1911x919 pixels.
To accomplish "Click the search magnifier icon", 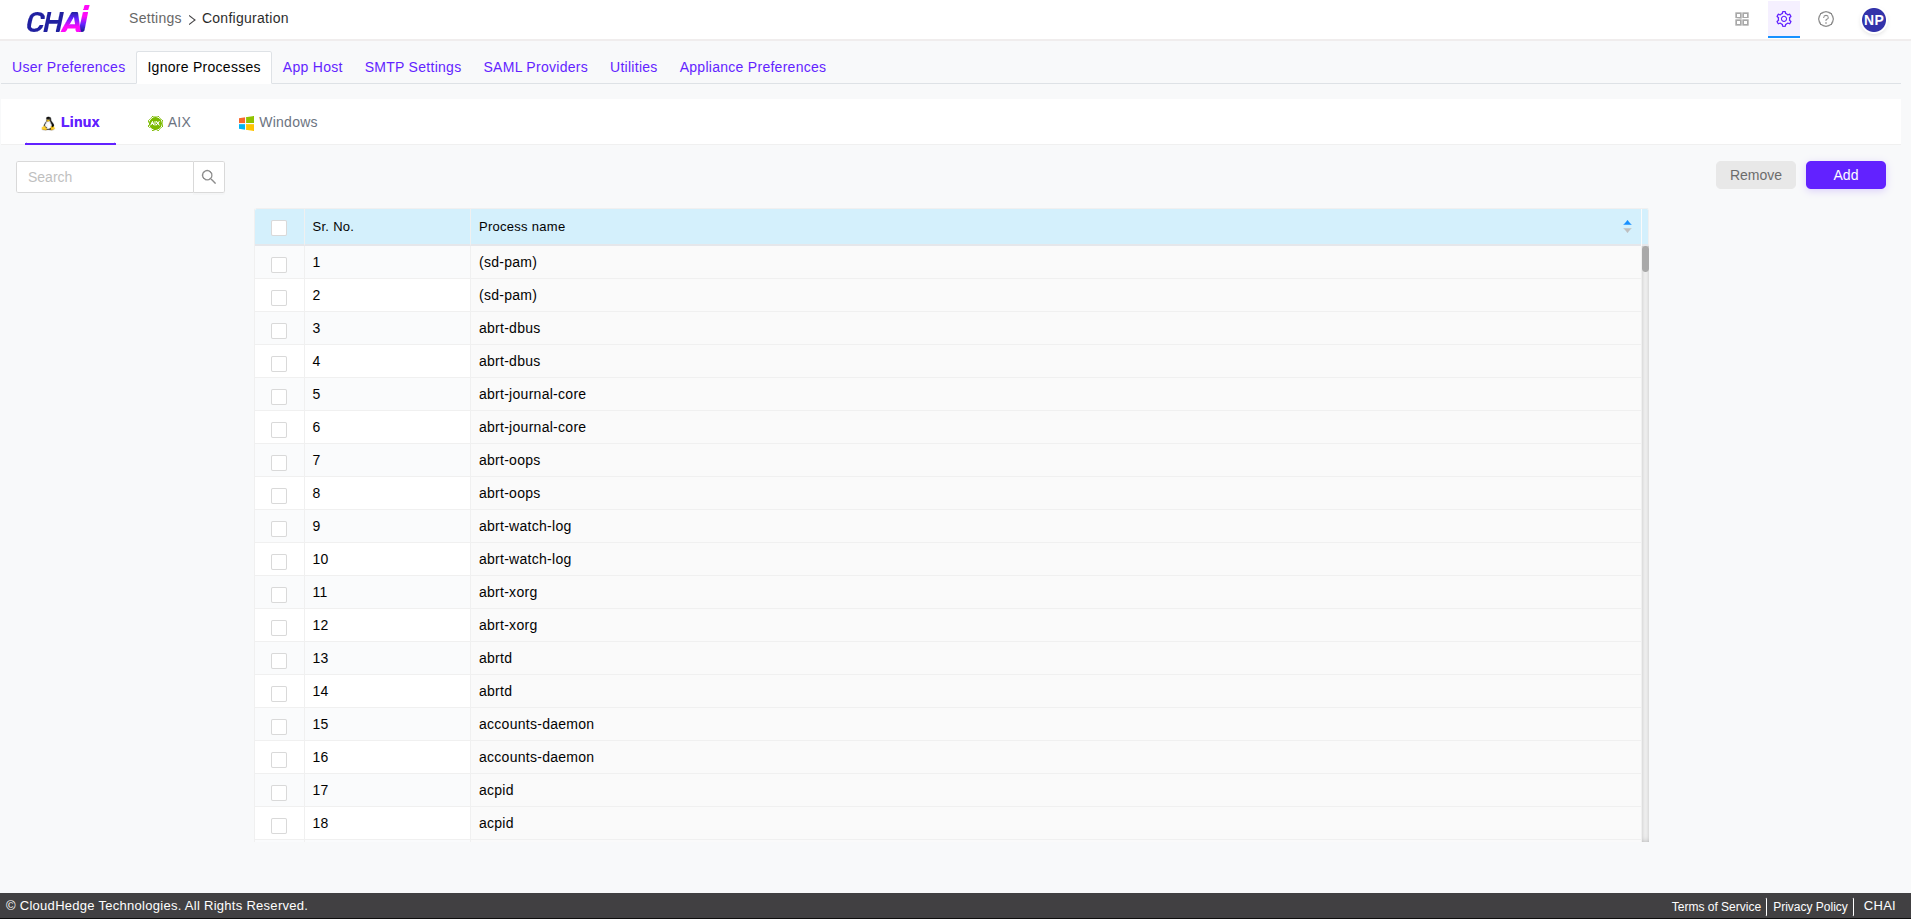I will (x=208, y=176).
